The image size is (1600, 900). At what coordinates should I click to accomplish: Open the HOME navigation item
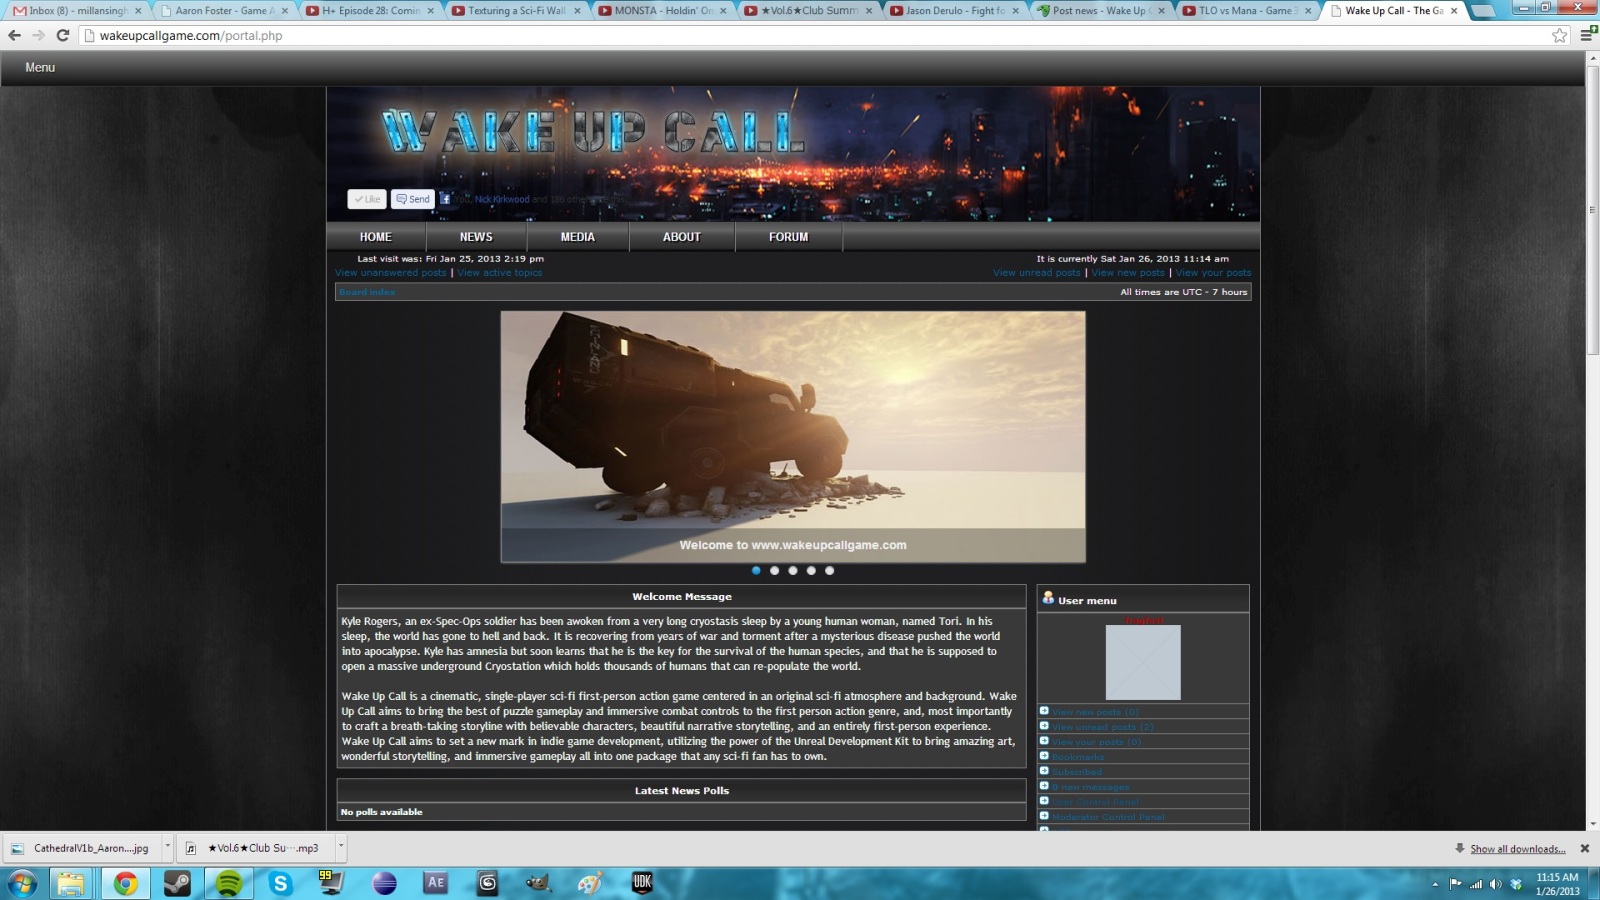coord(376,237)
